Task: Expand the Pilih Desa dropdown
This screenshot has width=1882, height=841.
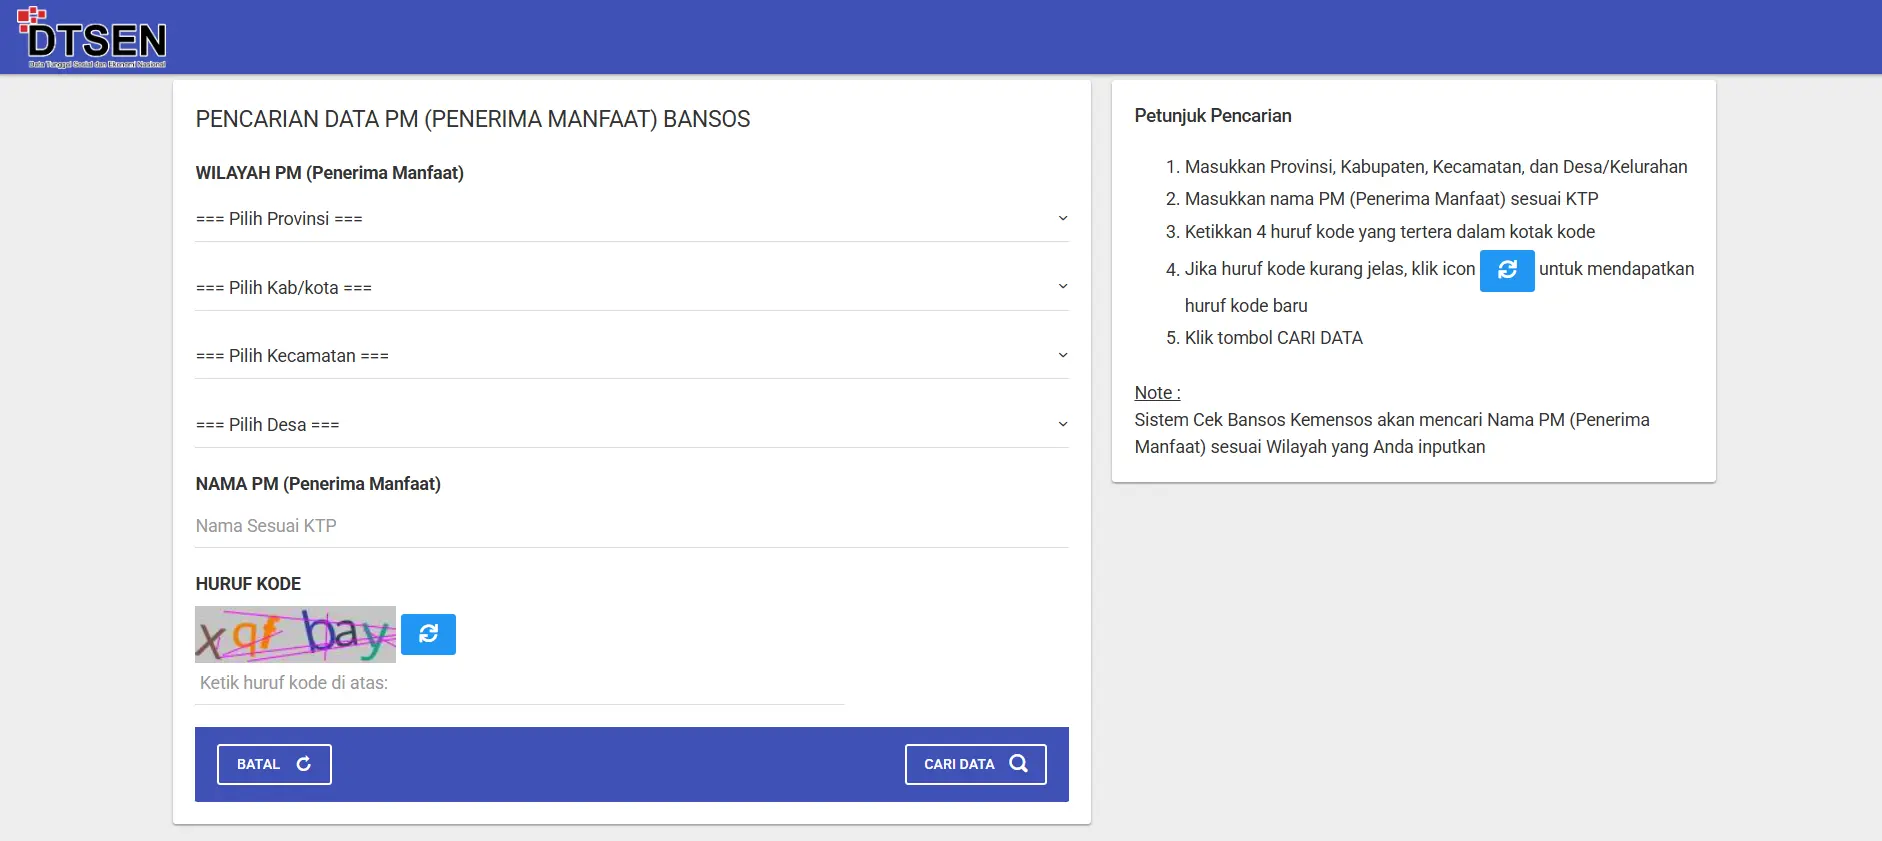Action: tap(630, 425)
